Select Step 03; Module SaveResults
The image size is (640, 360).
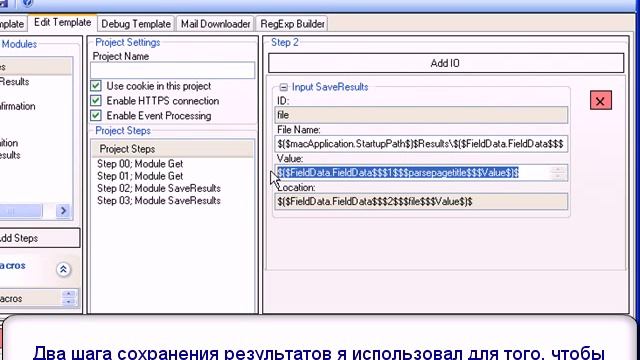point(159,201)
